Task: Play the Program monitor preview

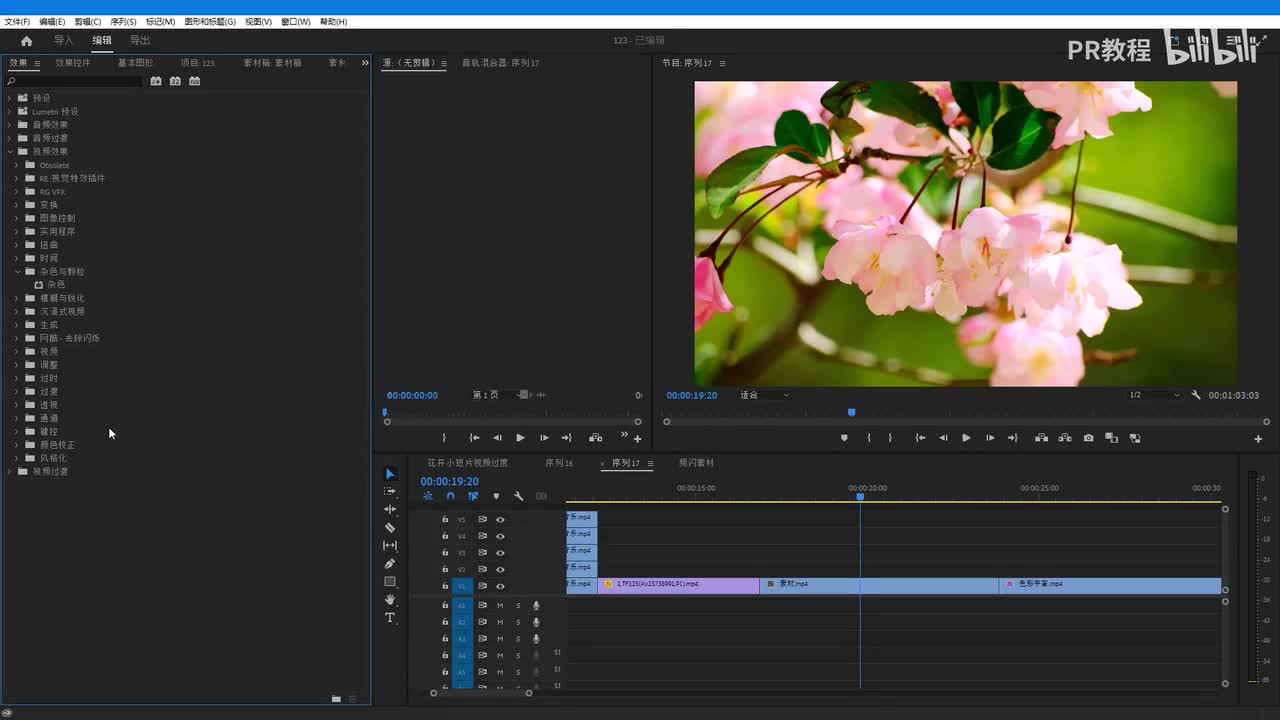Action: click(965, 438)
